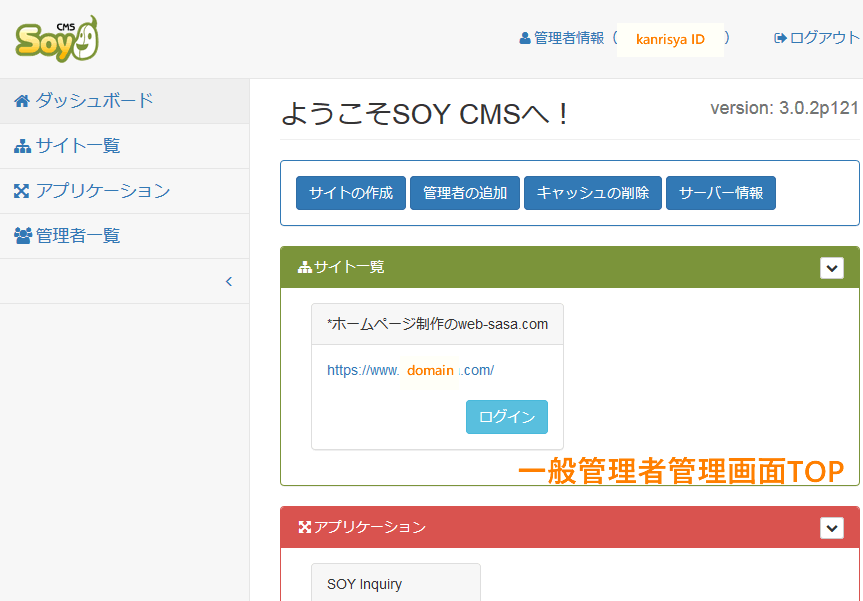Click the 管理者の追加 button

click(465, 193)
